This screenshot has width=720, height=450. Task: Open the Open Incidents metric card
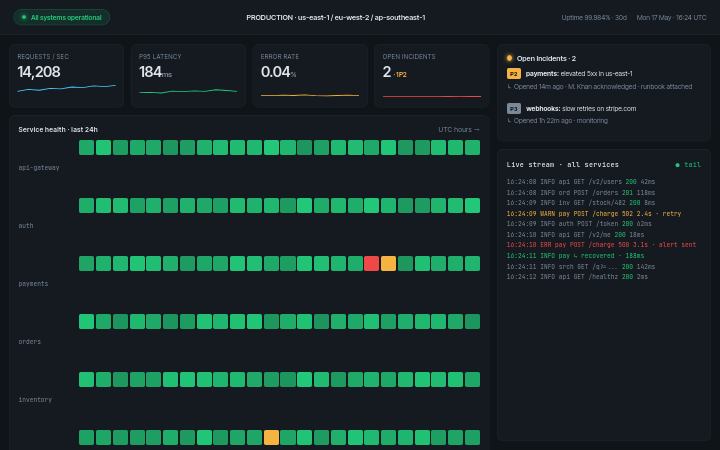coord(432,76)
